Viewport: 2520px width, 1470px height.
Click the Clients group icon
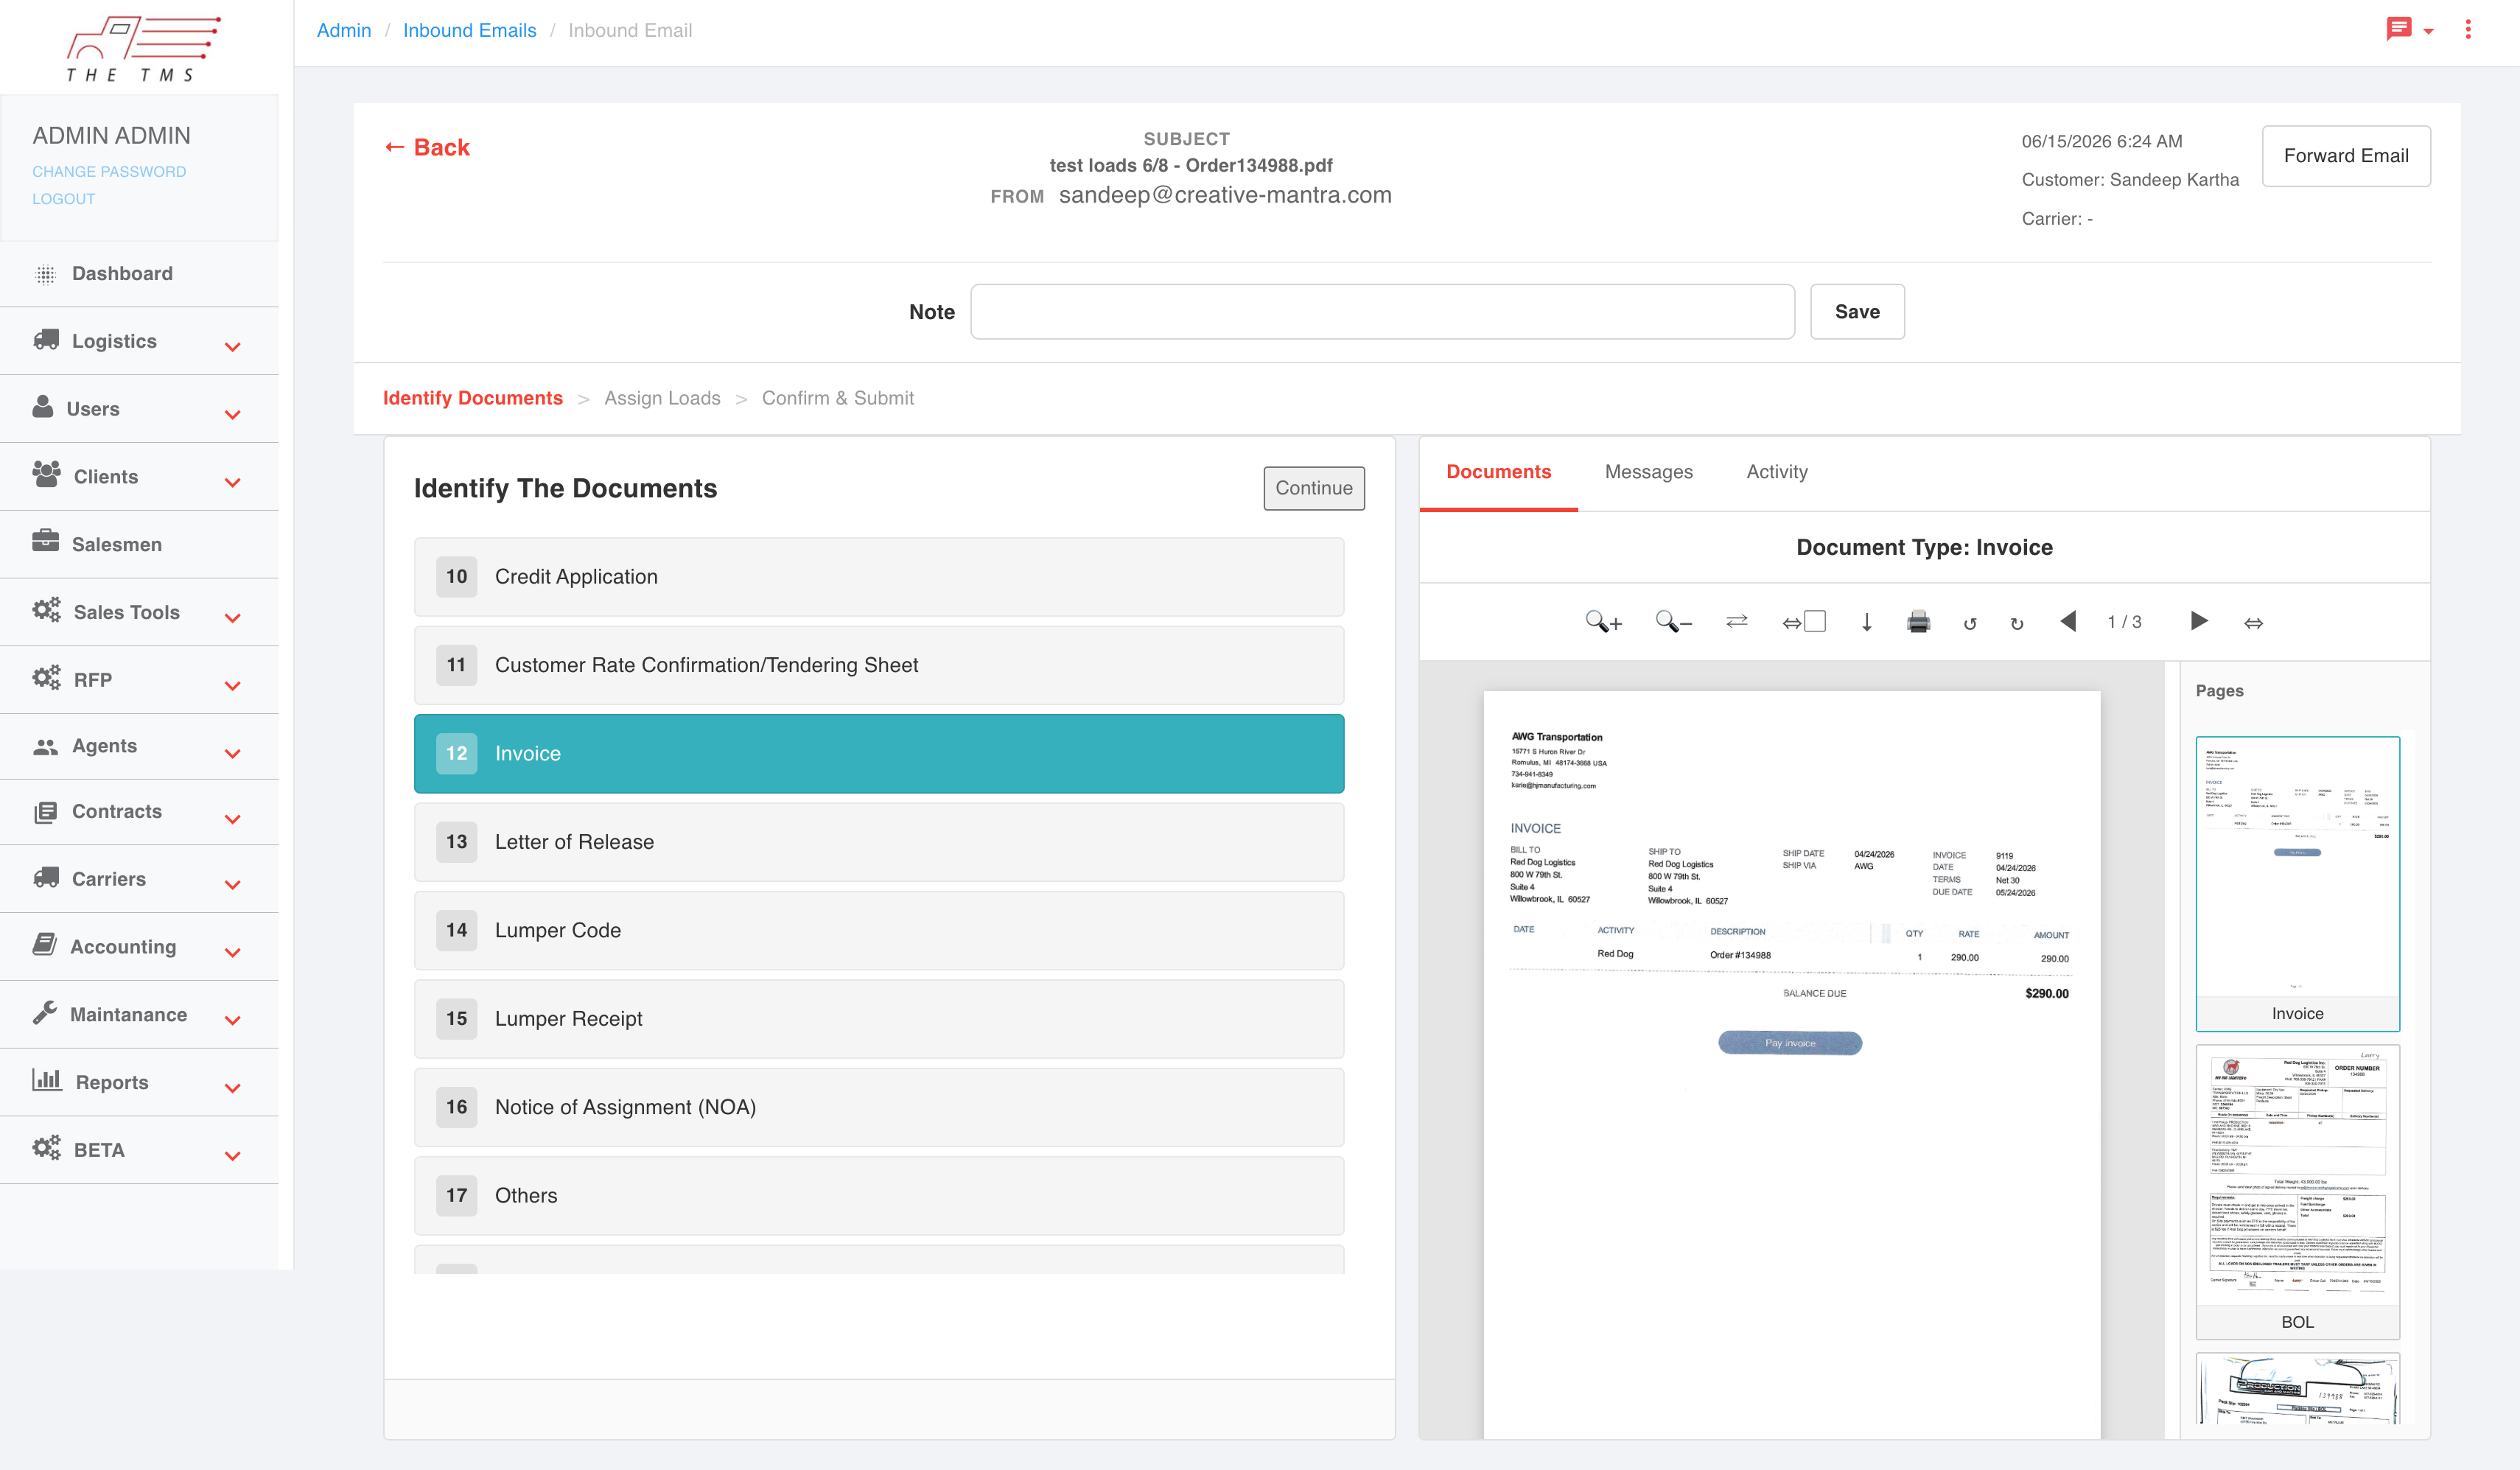[x=46, y=474]
